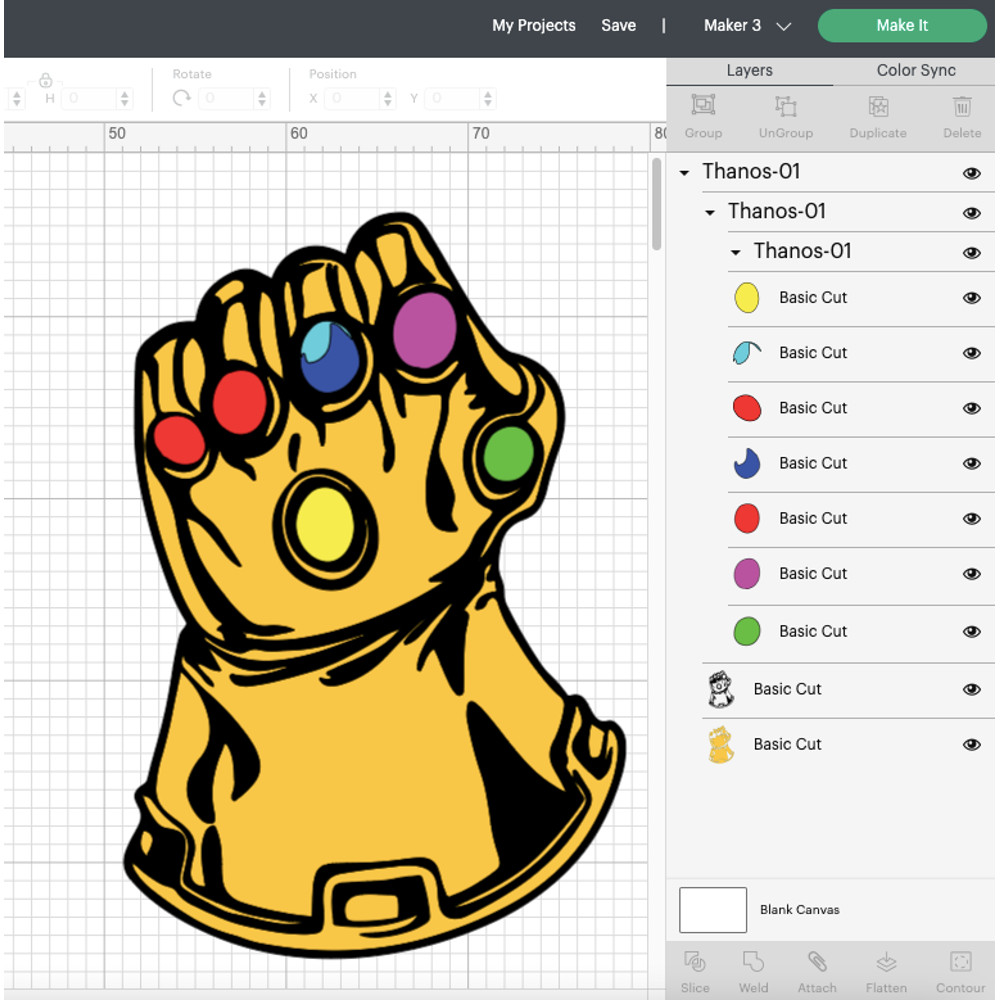Switch to the Color Sync tab
Screen dimensions: 1000x1000
(x=915, y=70)
